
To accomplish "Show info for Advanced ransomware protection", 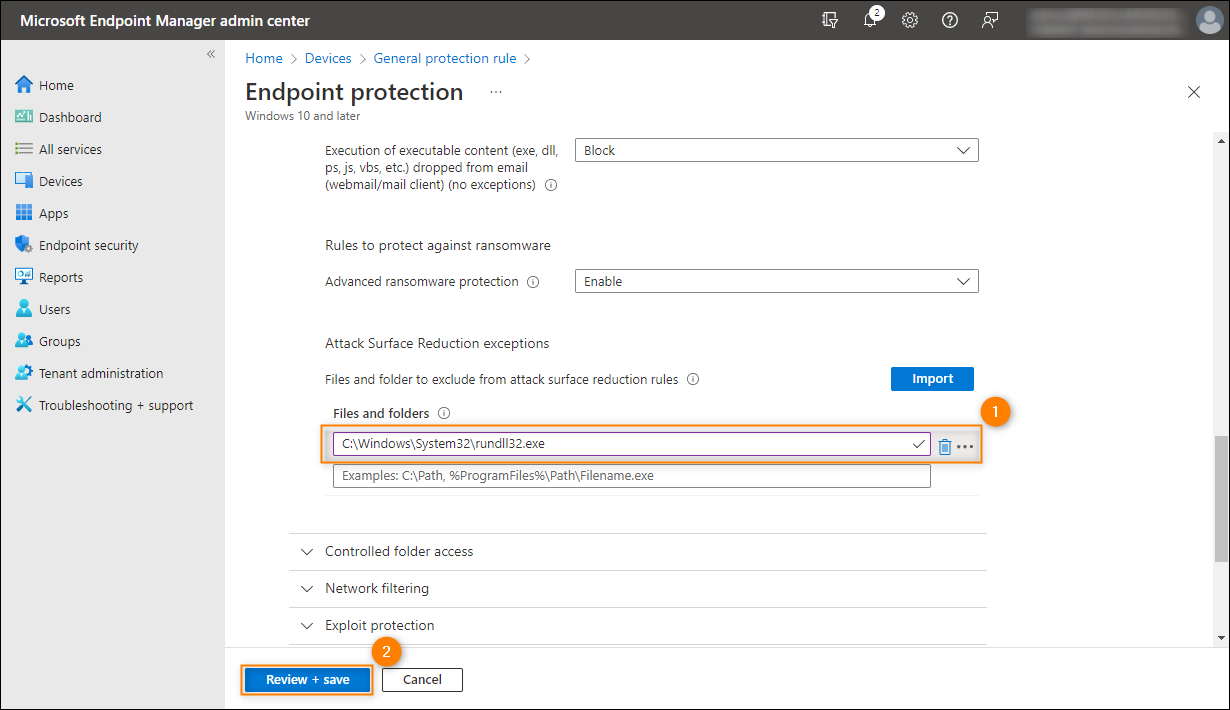I will [x=533, y=282].
